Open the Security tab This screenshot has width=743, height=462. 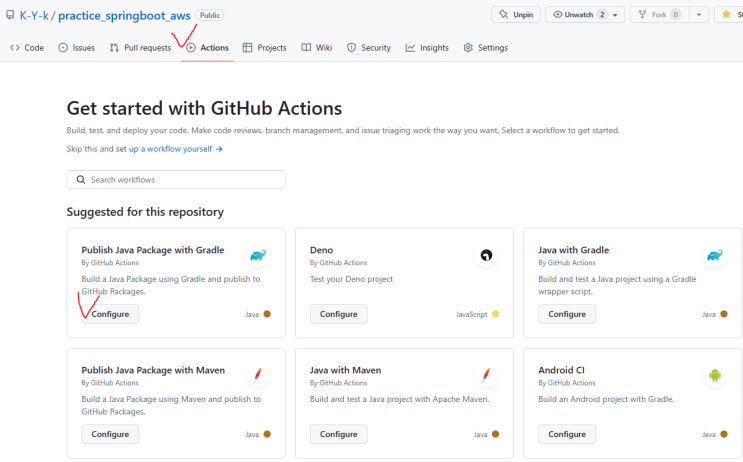coord(369,48)
